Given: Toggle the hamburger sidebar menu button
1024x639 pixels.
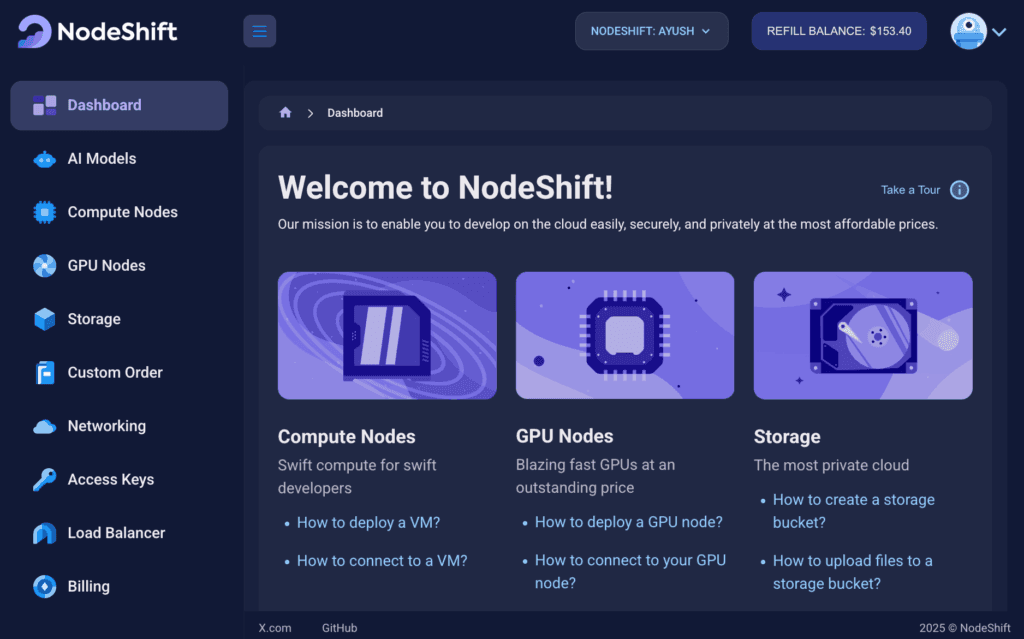Looking at the screenshot, I should pos(259,31).
